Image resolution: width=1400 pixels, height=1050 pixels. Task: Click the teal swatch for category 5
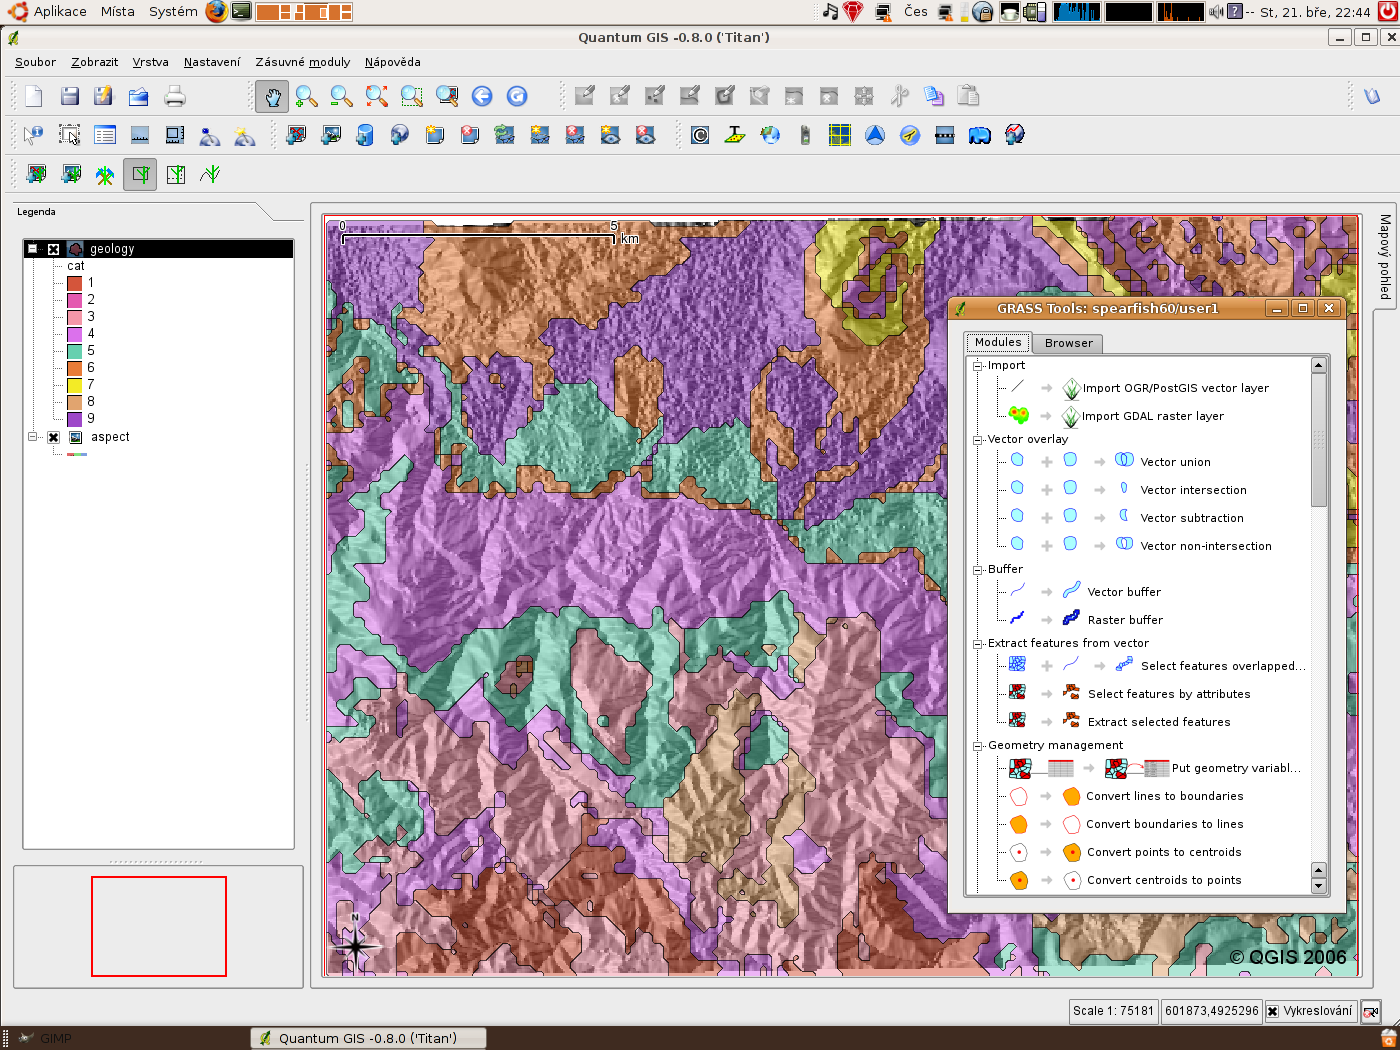tap(74, 351)
